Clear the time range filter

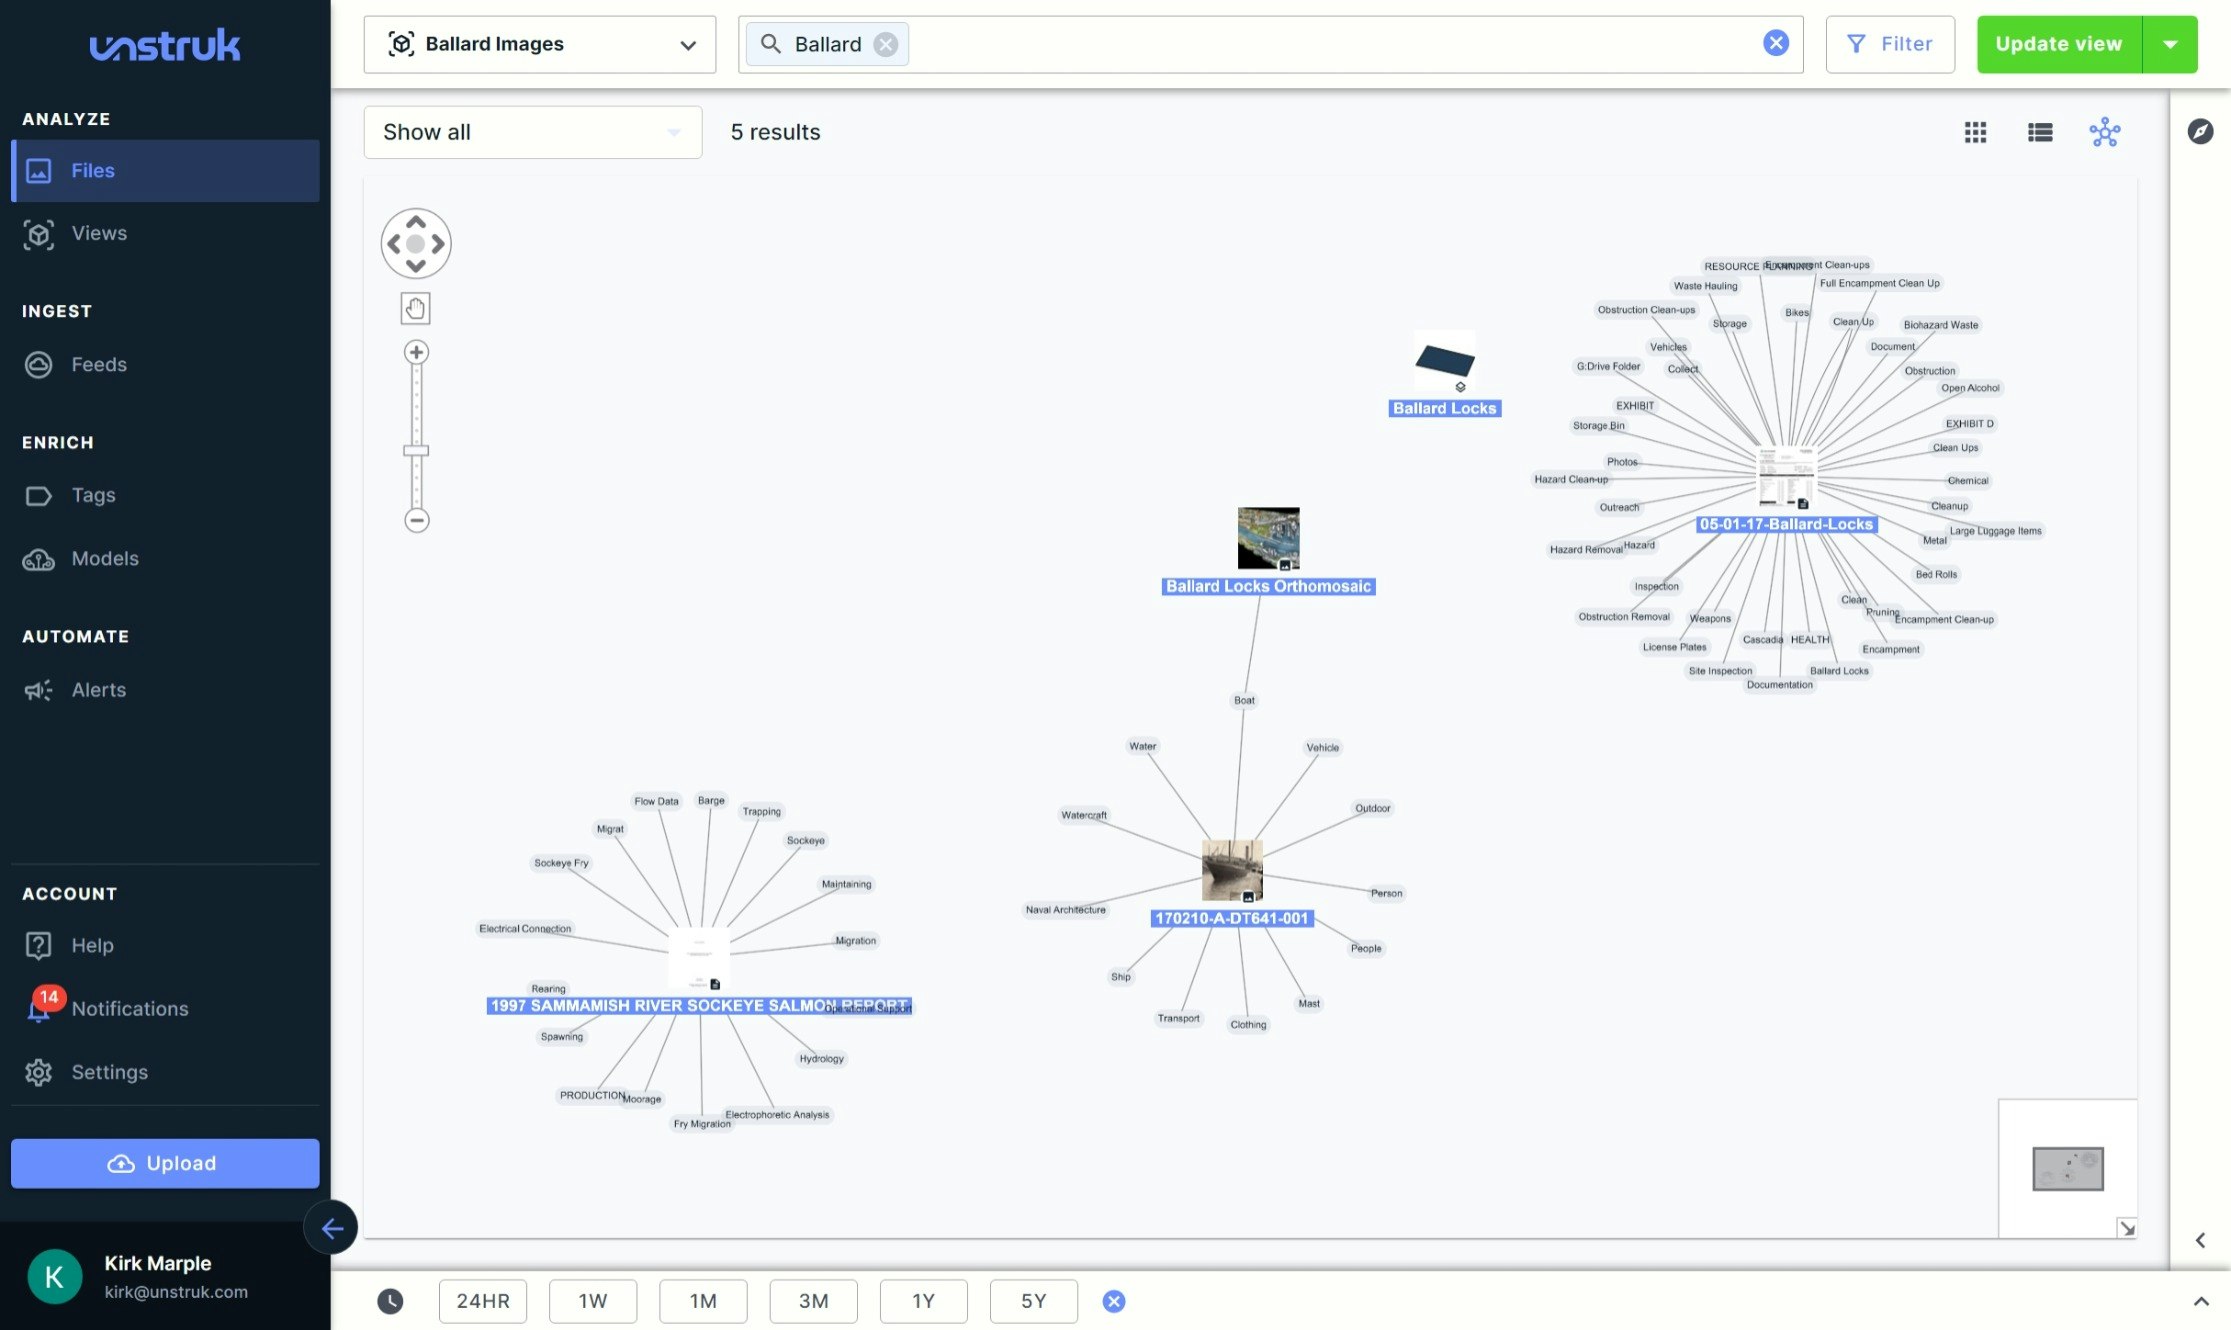coord(1114,1301)
